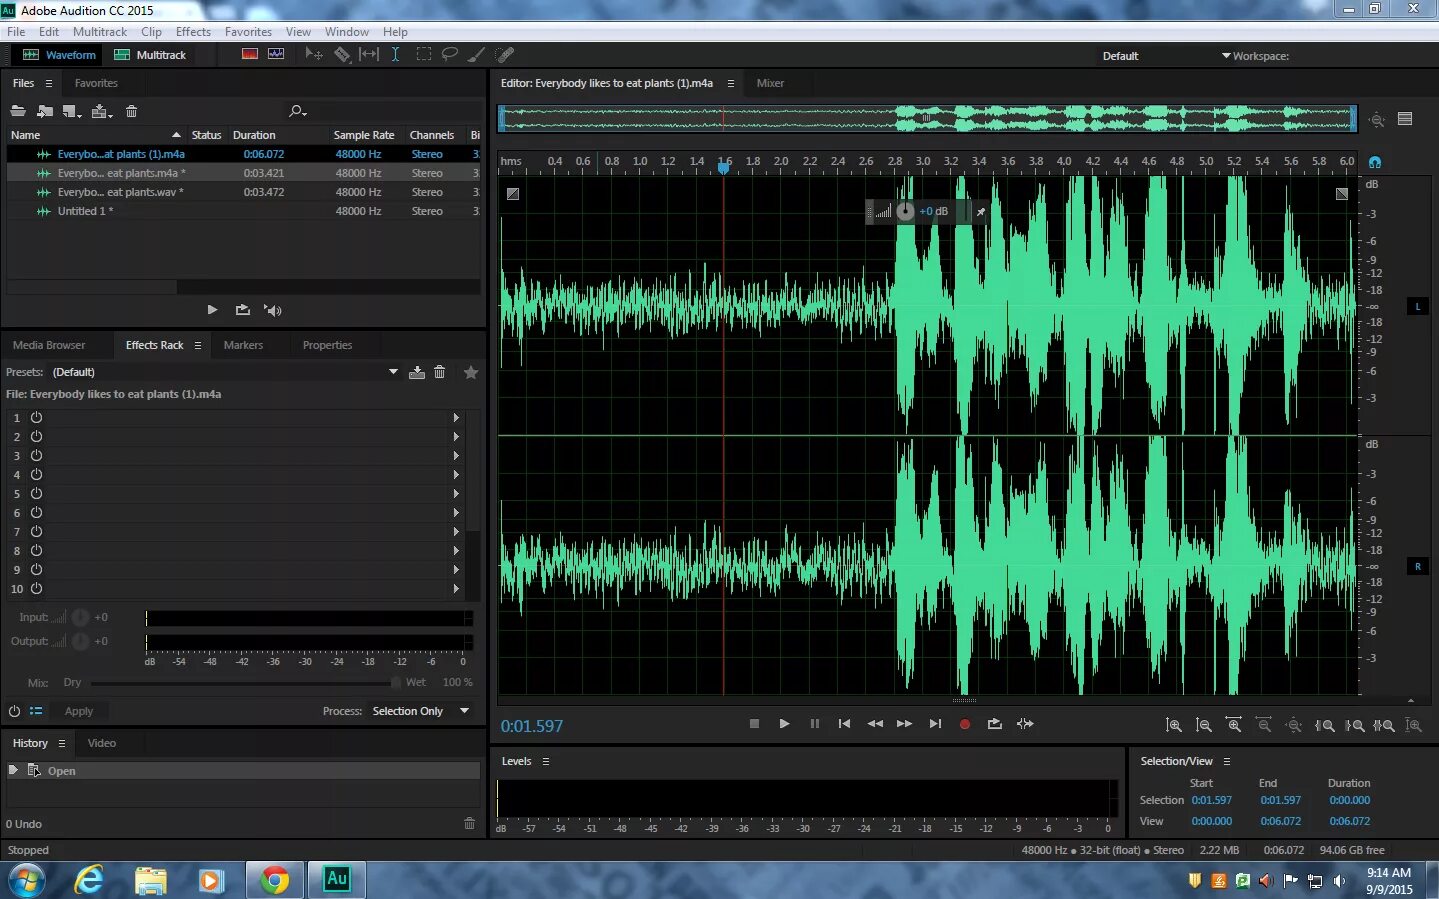Select the Move tool in toolbar
Viewport: 1439px width, 899px height.
tap(313, 54)
